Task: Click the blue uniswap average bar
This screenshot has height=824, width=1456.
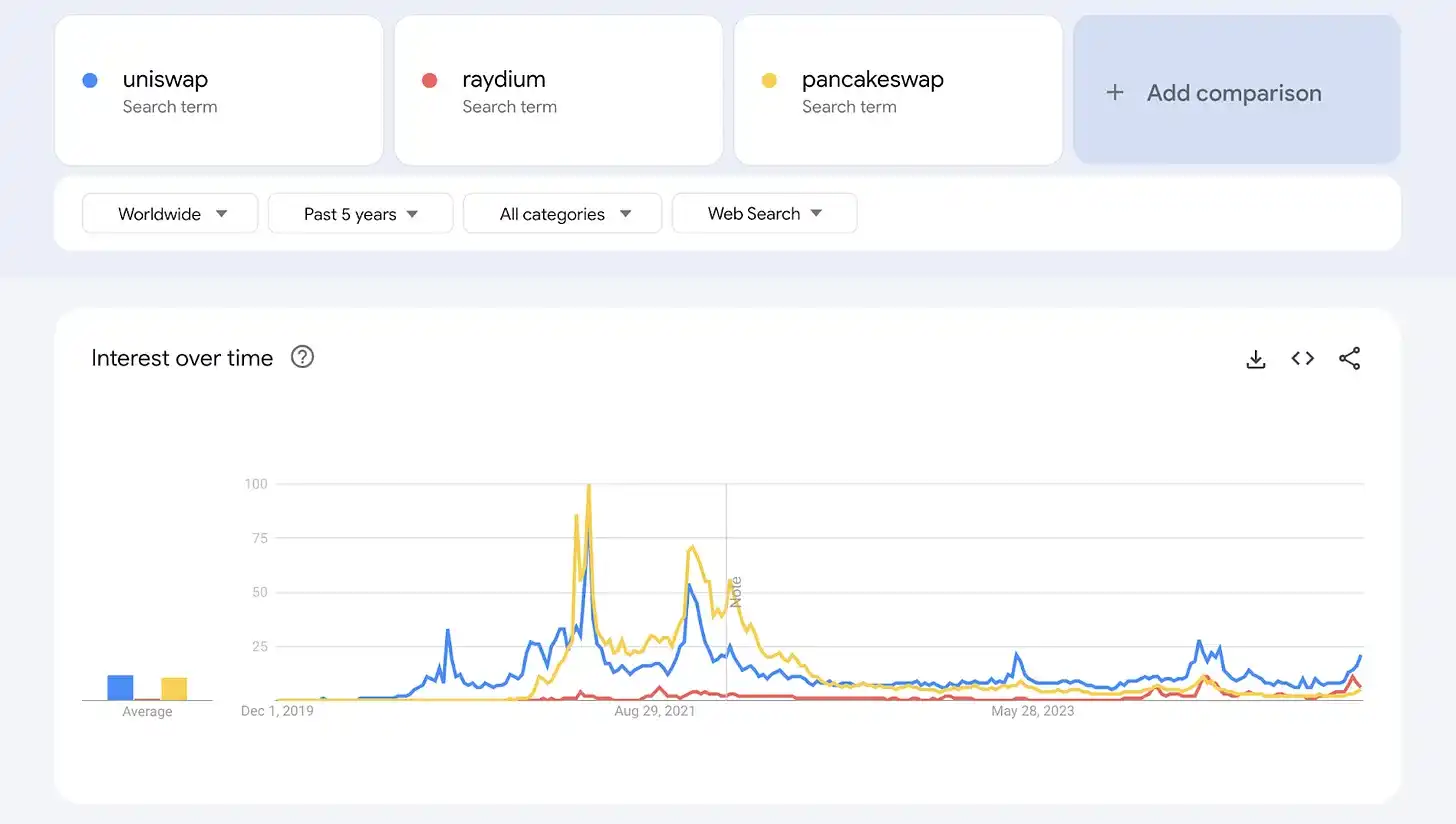Action: tap(120, 688)
